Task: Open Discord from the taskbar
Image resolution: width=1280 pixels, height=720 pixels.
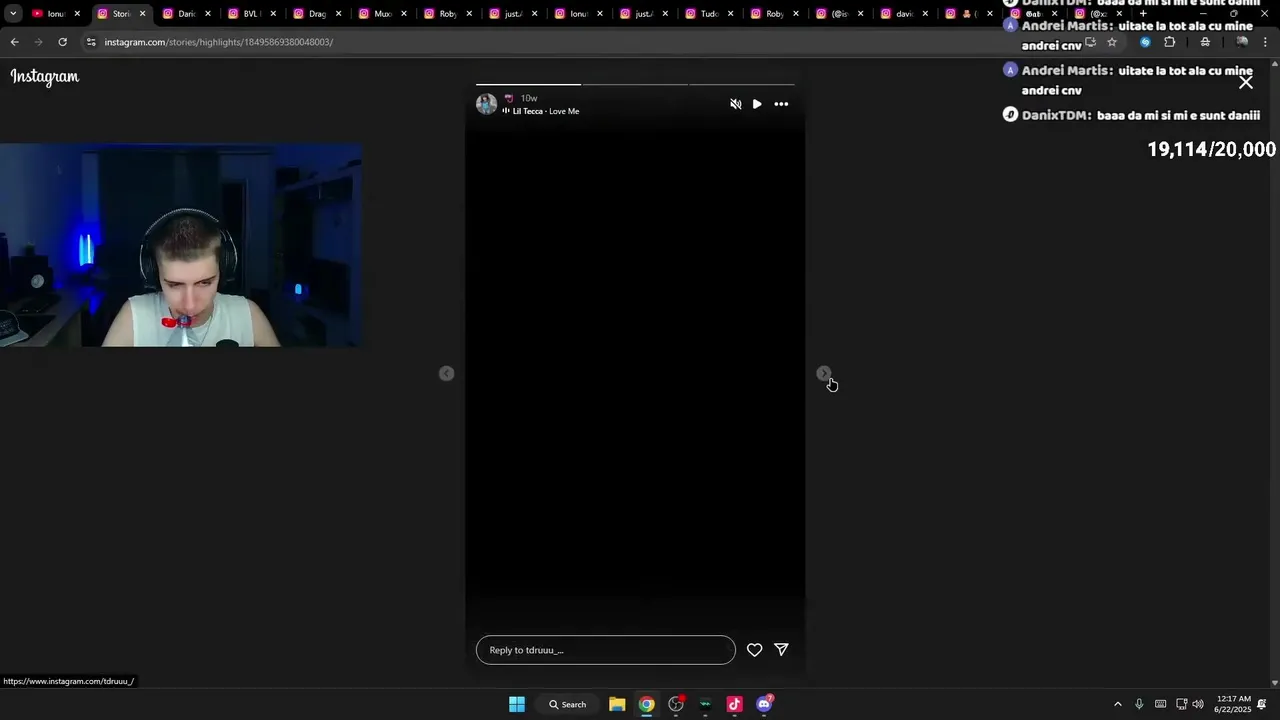Action: [764, 704]
